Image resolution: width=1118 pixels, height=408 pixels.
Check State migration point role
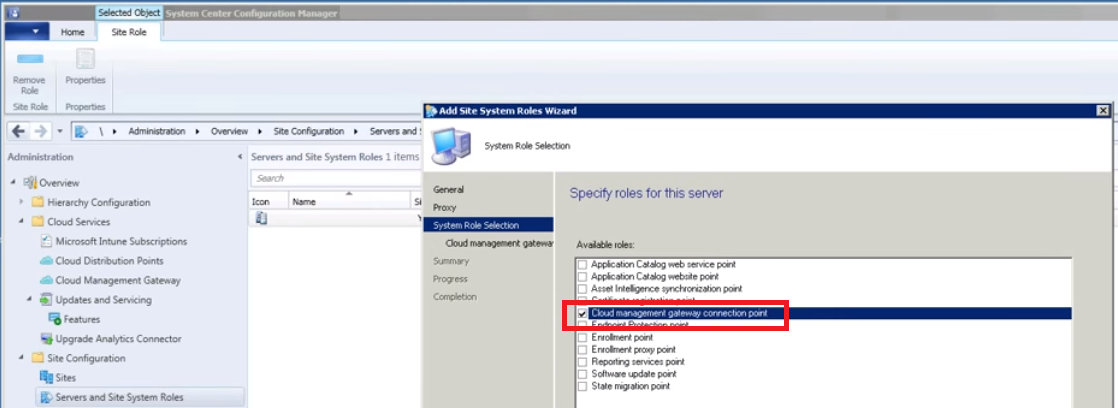click(x=582, y=386)
